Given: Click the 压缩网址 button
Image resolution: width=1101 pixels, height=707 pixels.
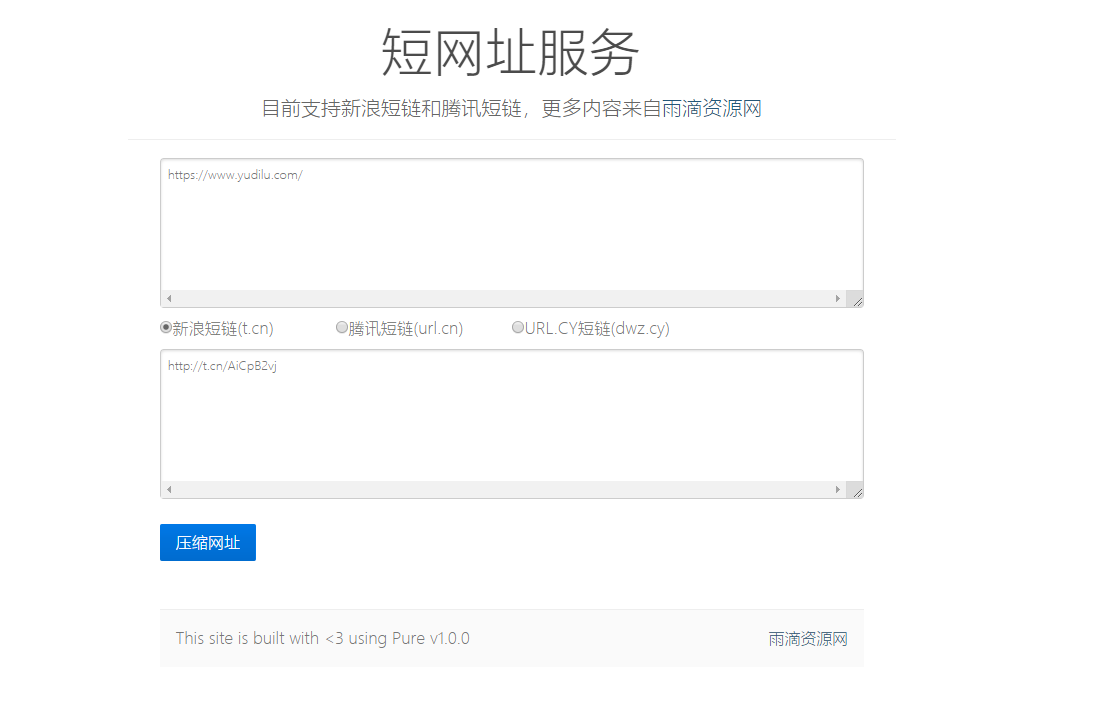Looking at the screenshot, I should 208,543.
